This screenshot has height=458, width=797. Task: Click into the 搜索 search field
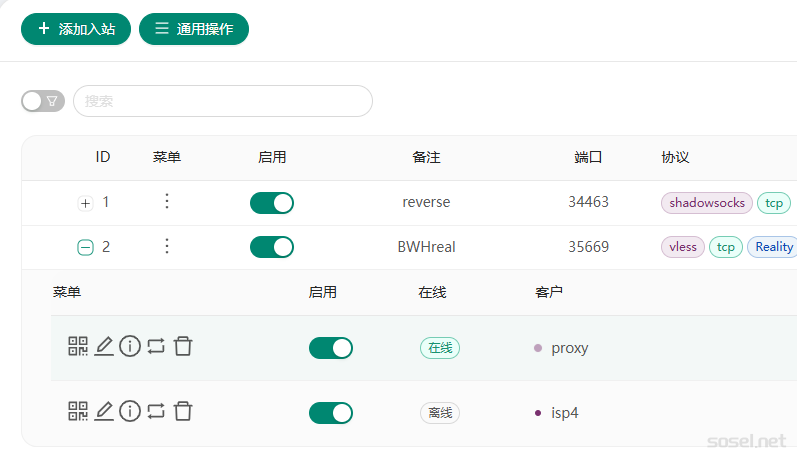(223, 101)
